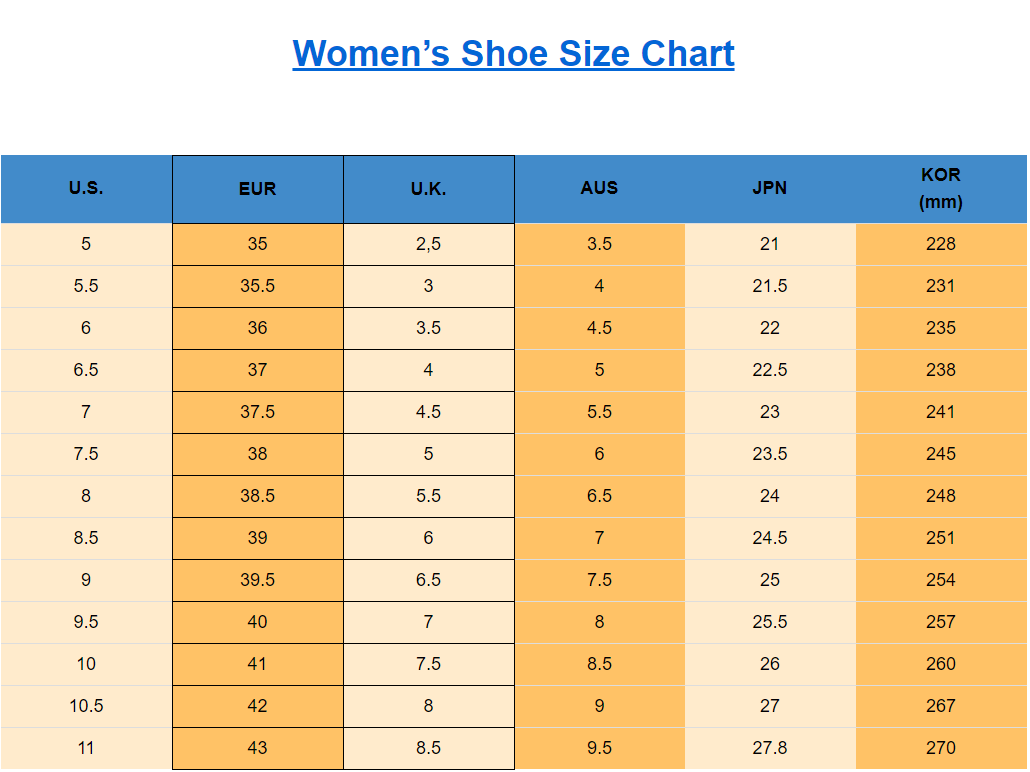Click the EUR cell with value 35.5
Viewport: 1030px width, 772px height.
coord(257,286)
